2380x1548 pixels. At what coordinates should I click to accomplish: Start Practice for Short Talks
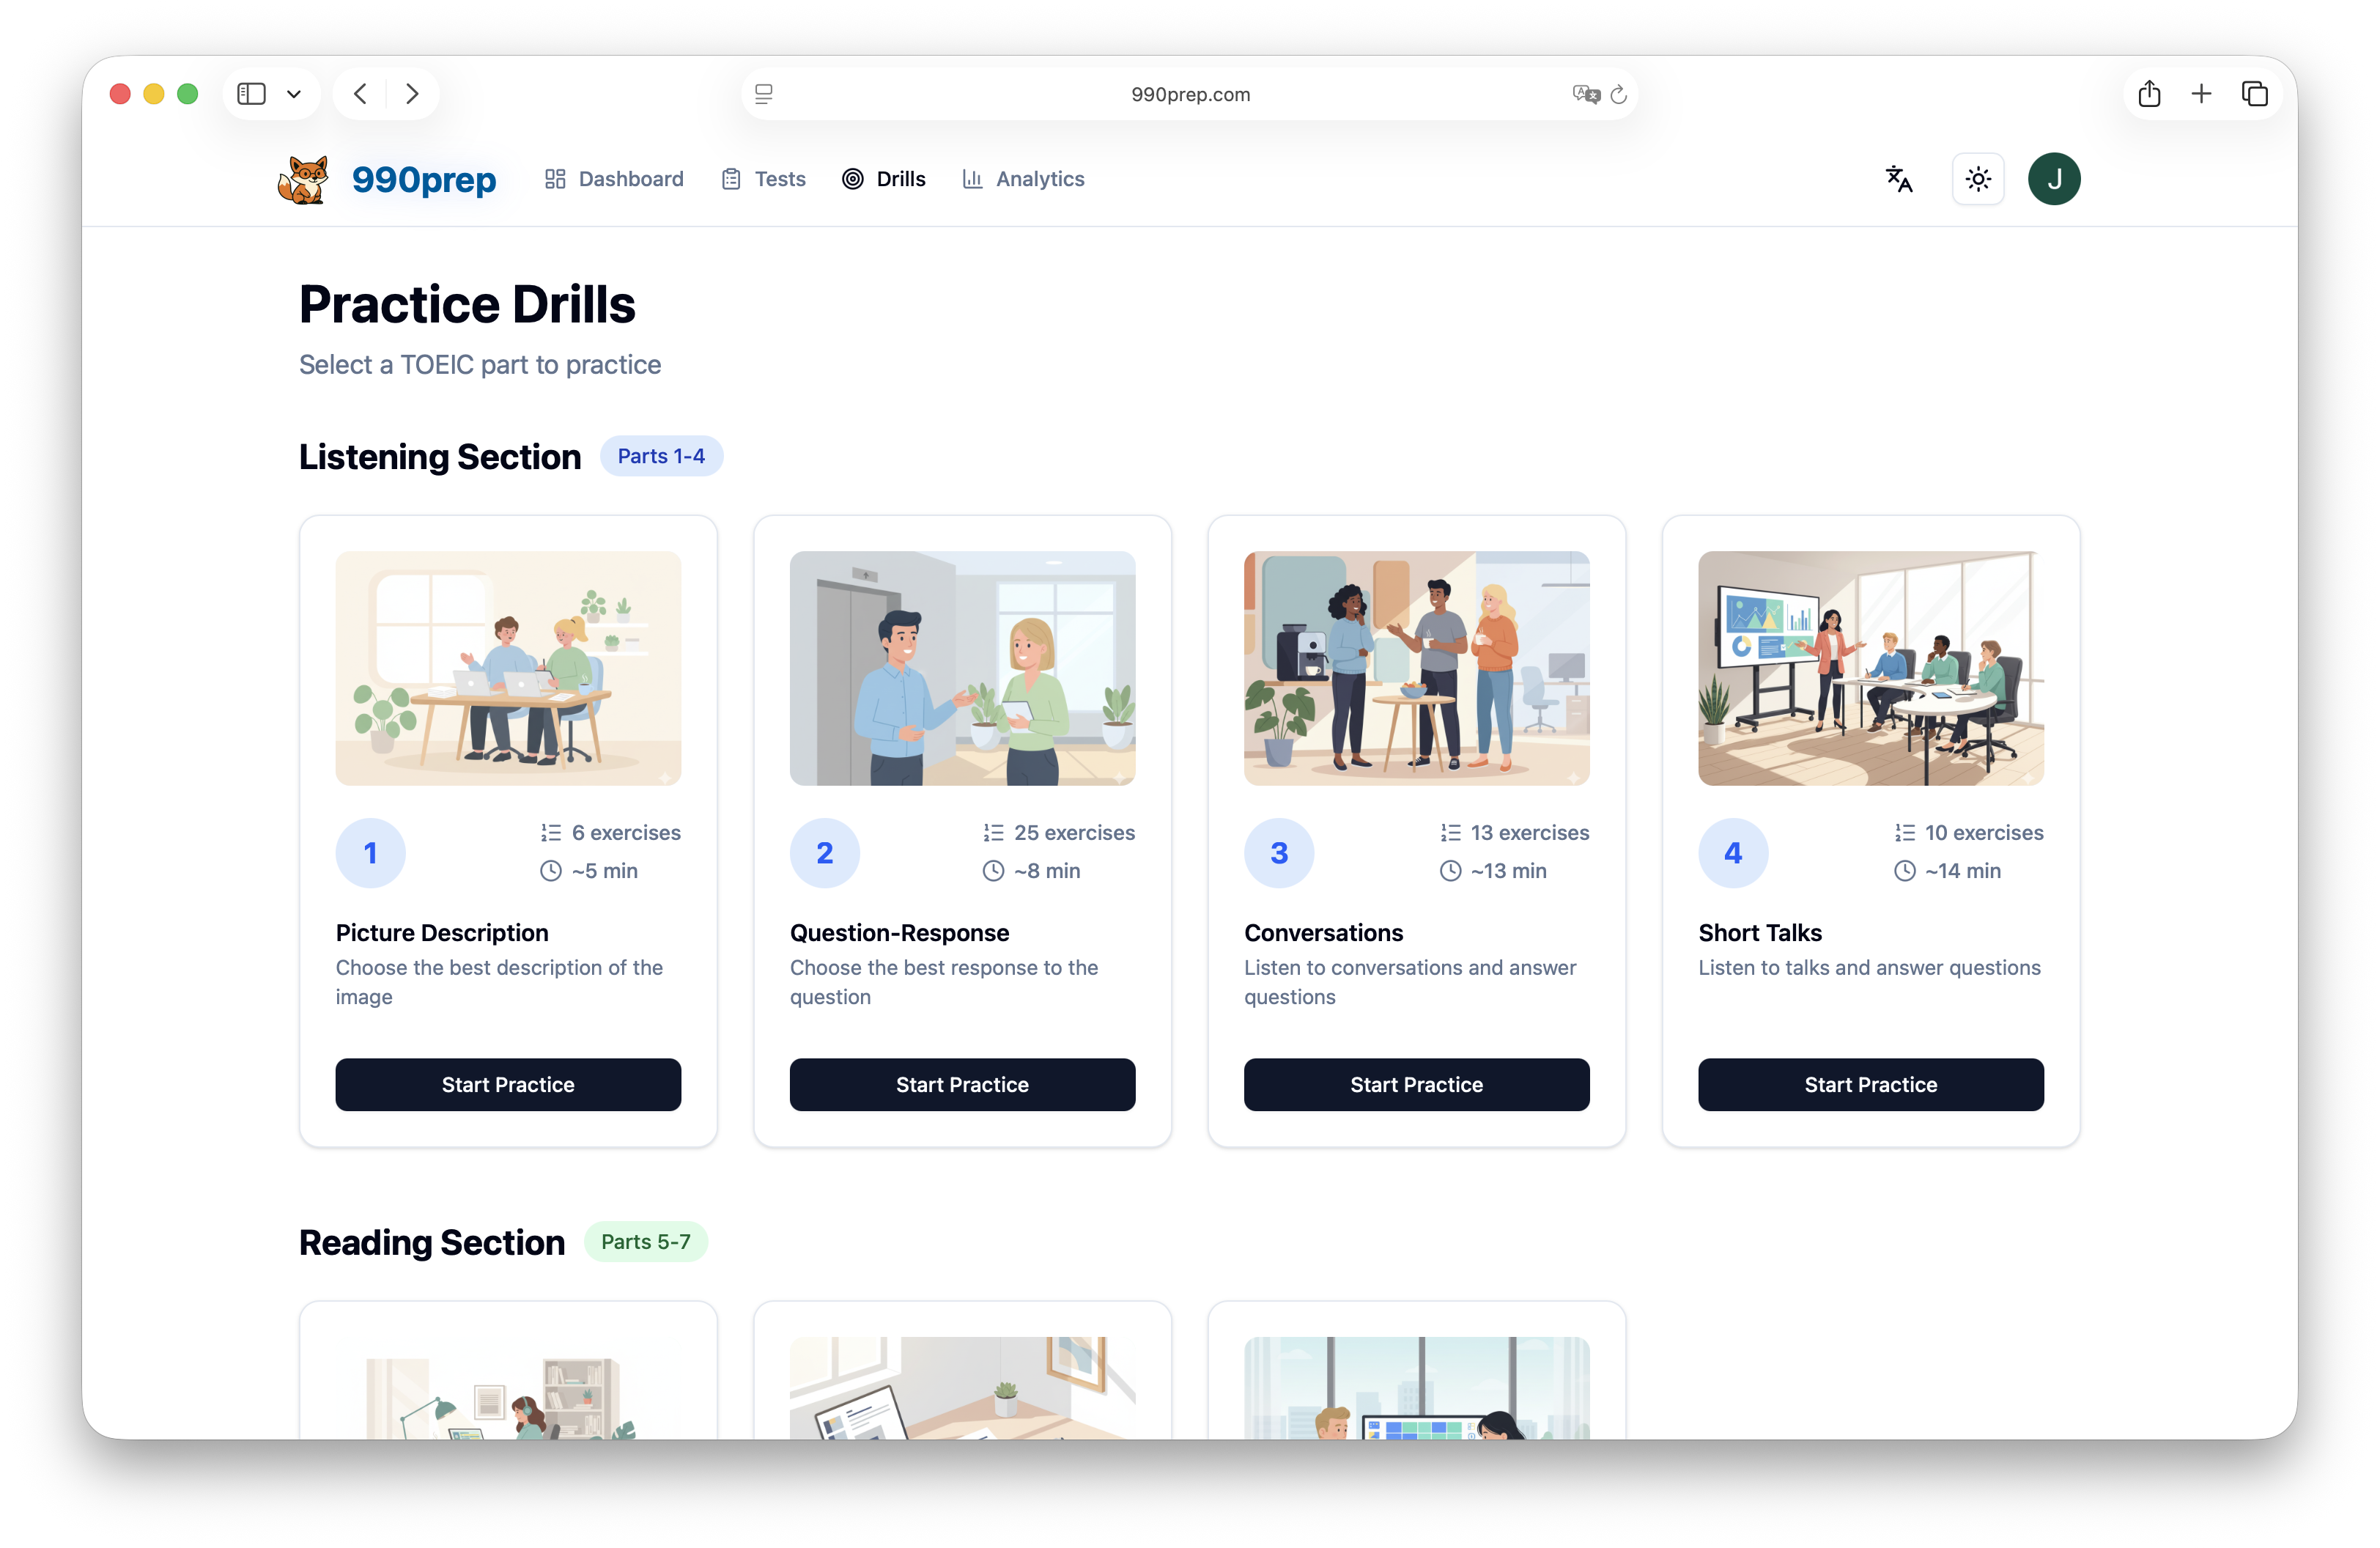1870,1084
